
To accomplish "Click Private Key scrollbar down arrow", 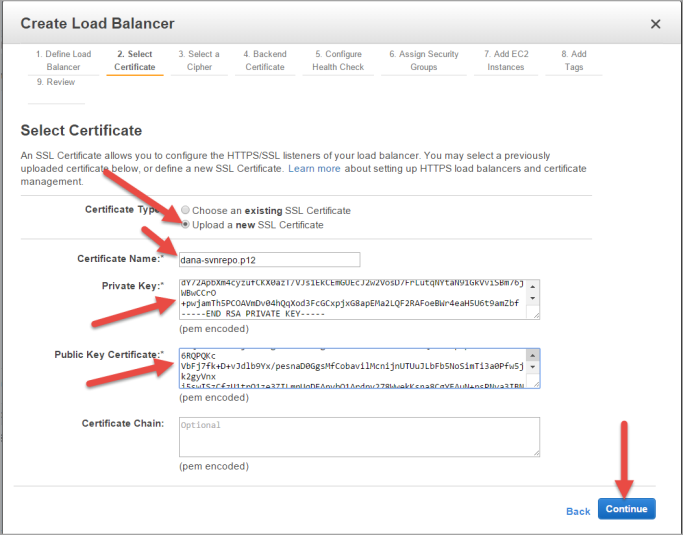I will [532, 298].
